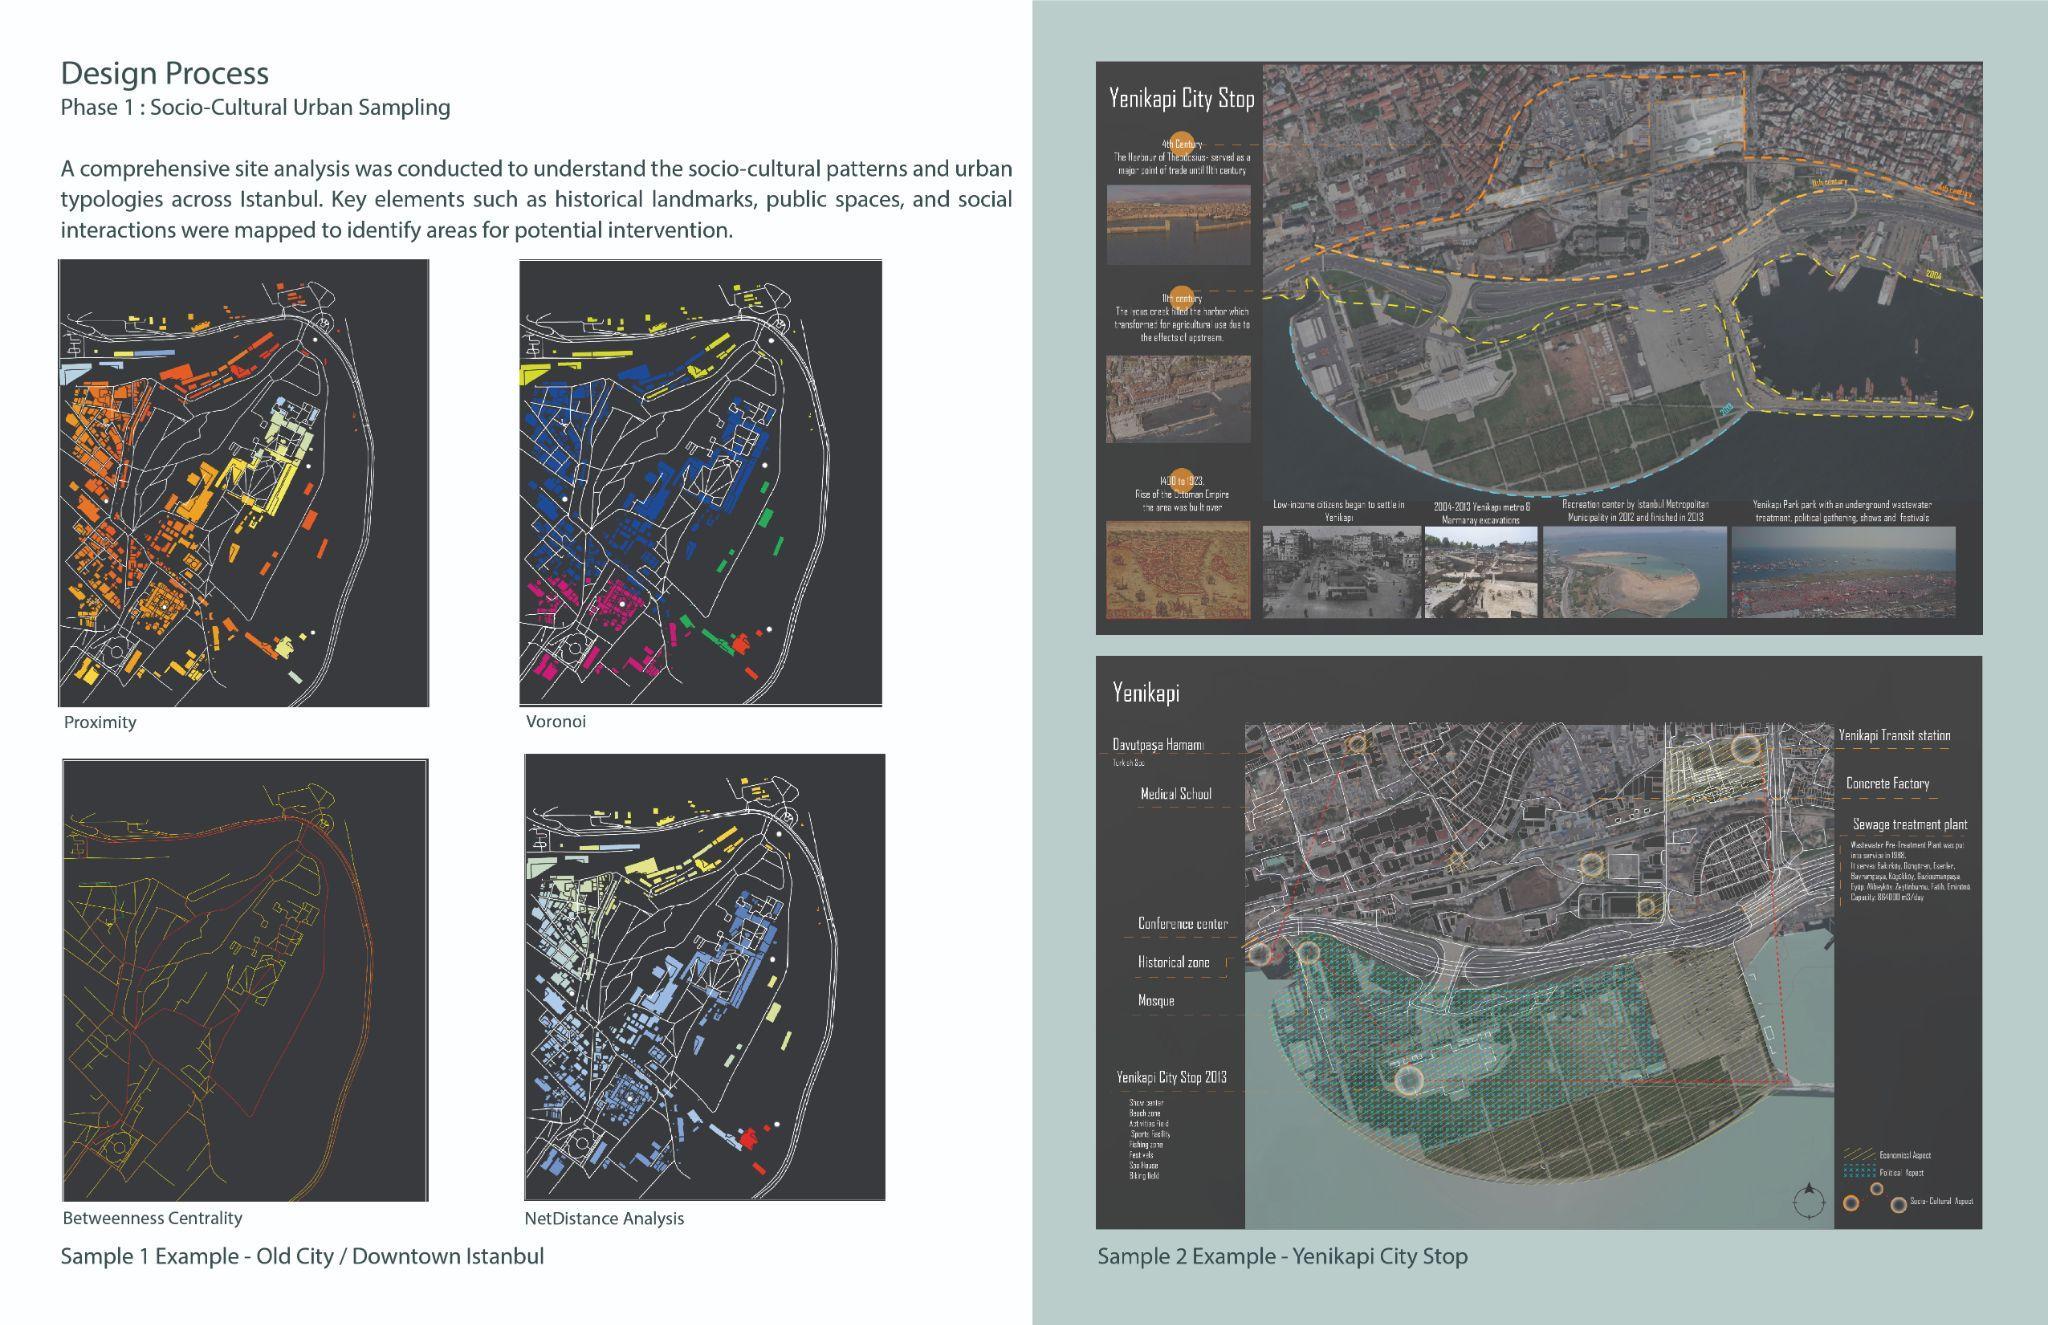The width and height of the screenshot is (2048, 1325).
Task: Click the Political Aspect cross-pattern legend symbol
Action: 1857,1172
